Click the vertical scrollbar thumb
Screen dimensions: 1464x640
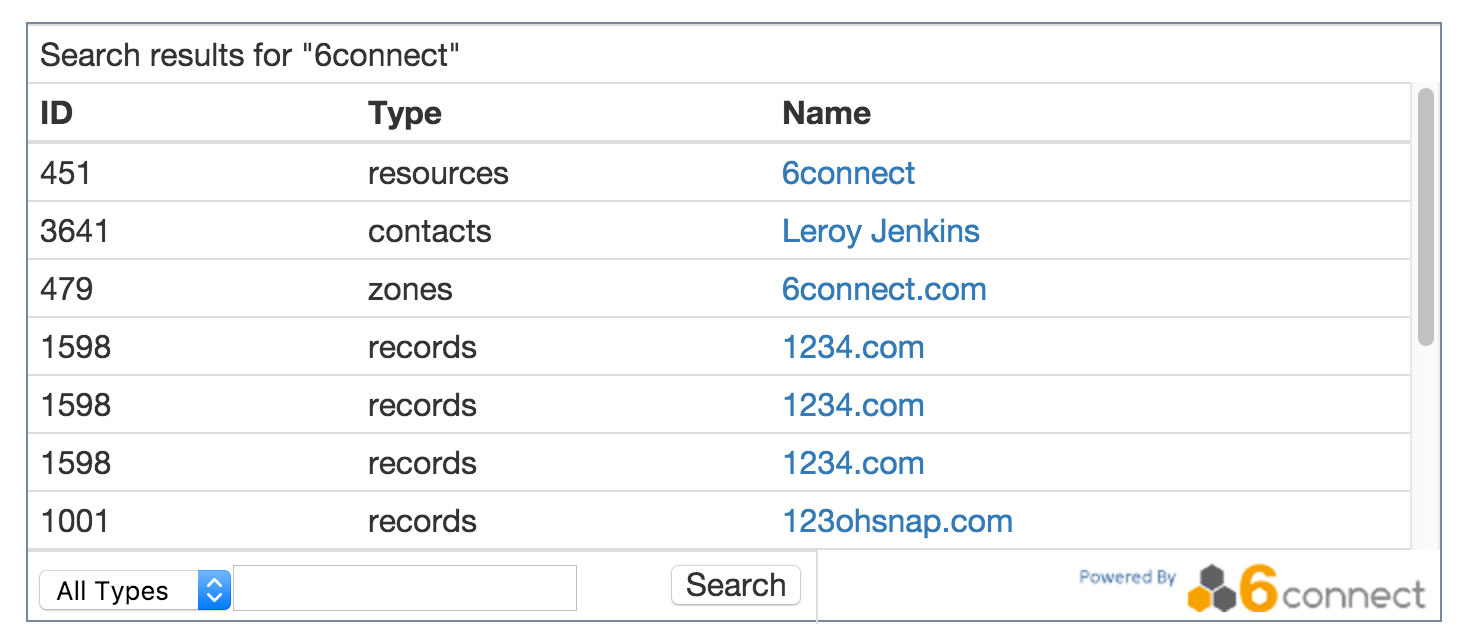pos(1426,217)
